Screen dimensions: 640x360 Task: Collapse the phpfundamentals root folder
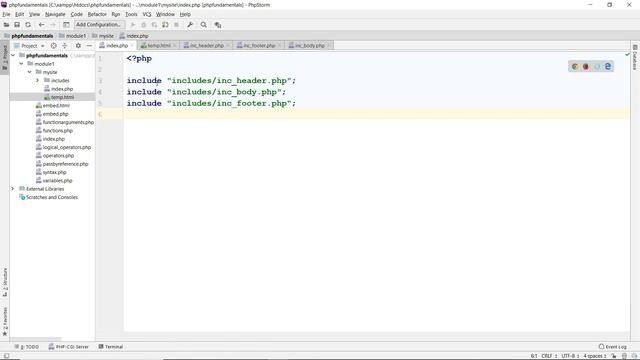pos(13,55)
